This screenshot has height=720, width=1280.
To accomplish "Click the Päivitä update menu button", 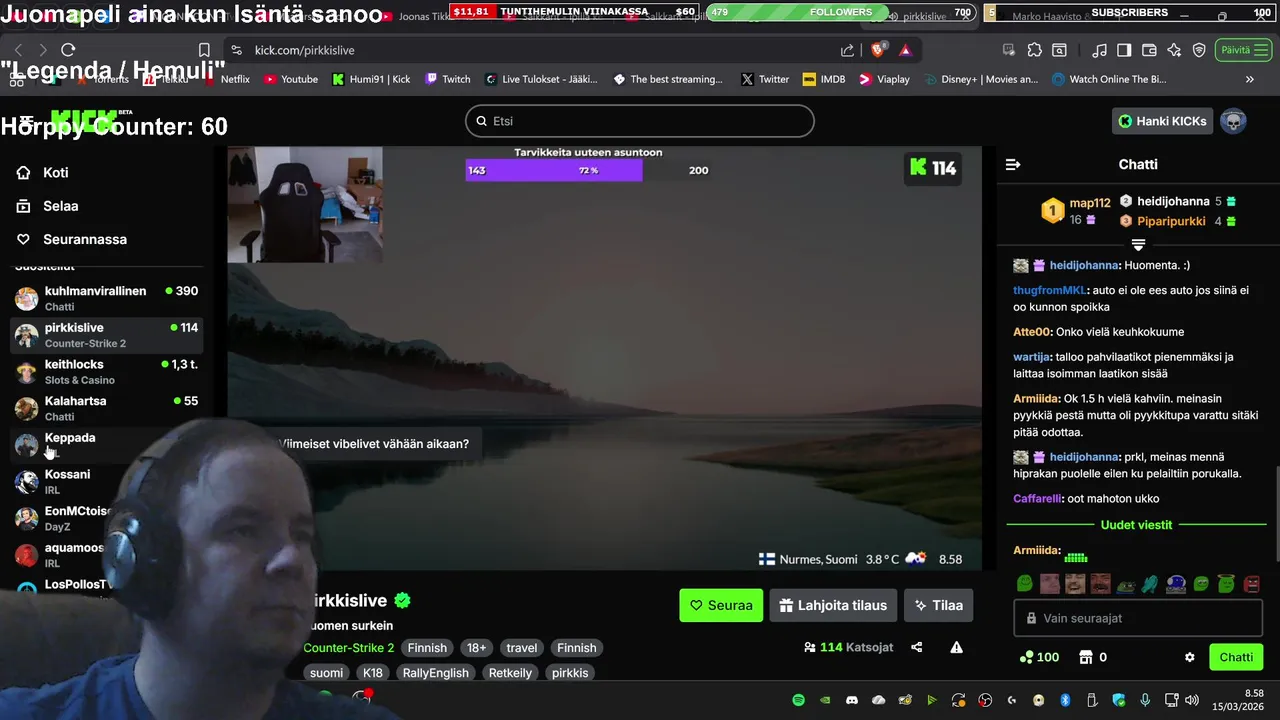I will [x=1244, y=50].
